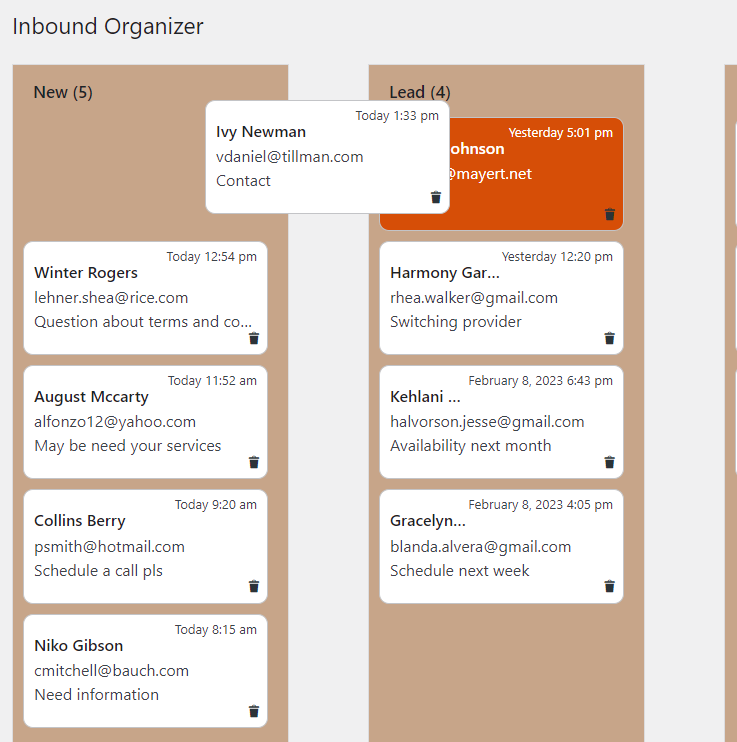This screenshot has width=737, height=742.
Task: Click the Collins Berry card name
Action: [80, 521]
